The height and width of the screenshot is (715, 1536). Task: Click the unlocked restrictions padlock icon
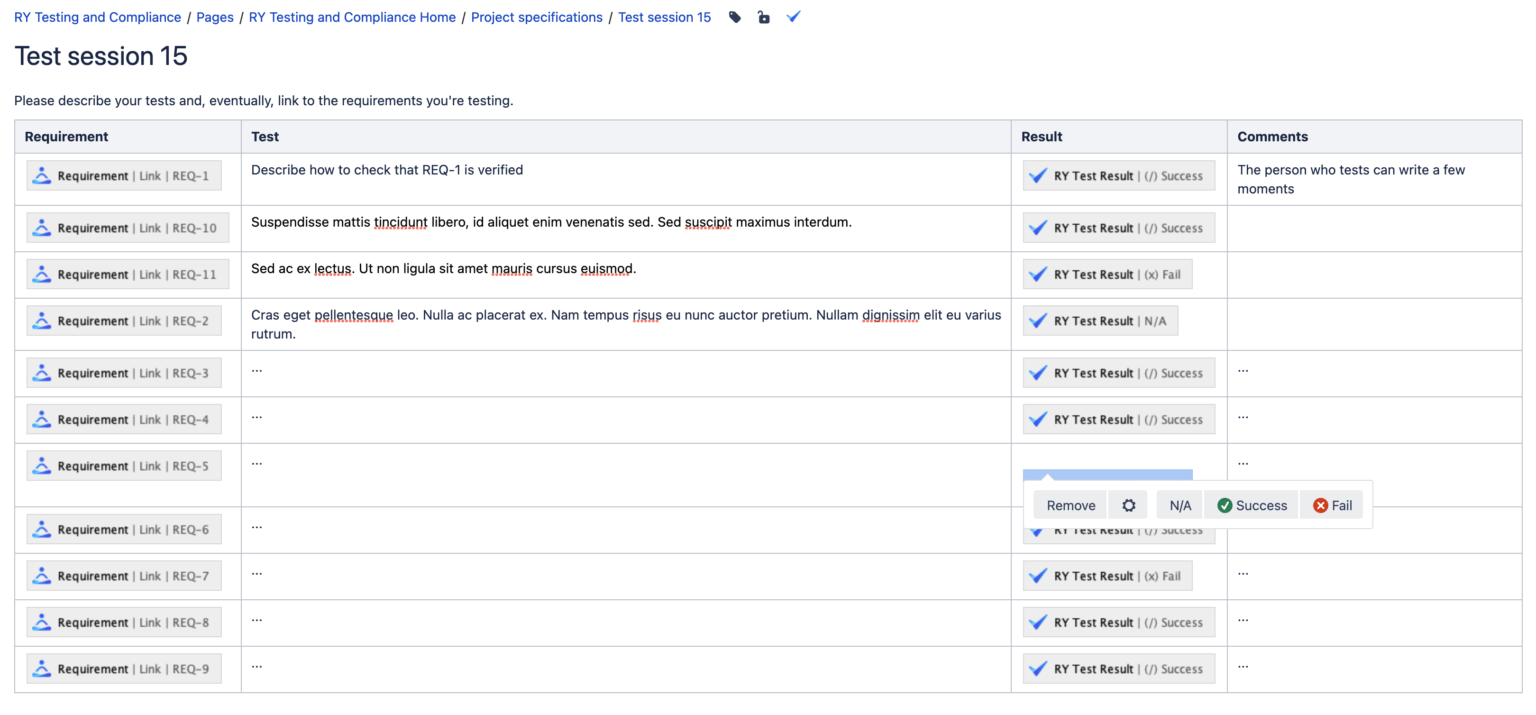(764, 17)
